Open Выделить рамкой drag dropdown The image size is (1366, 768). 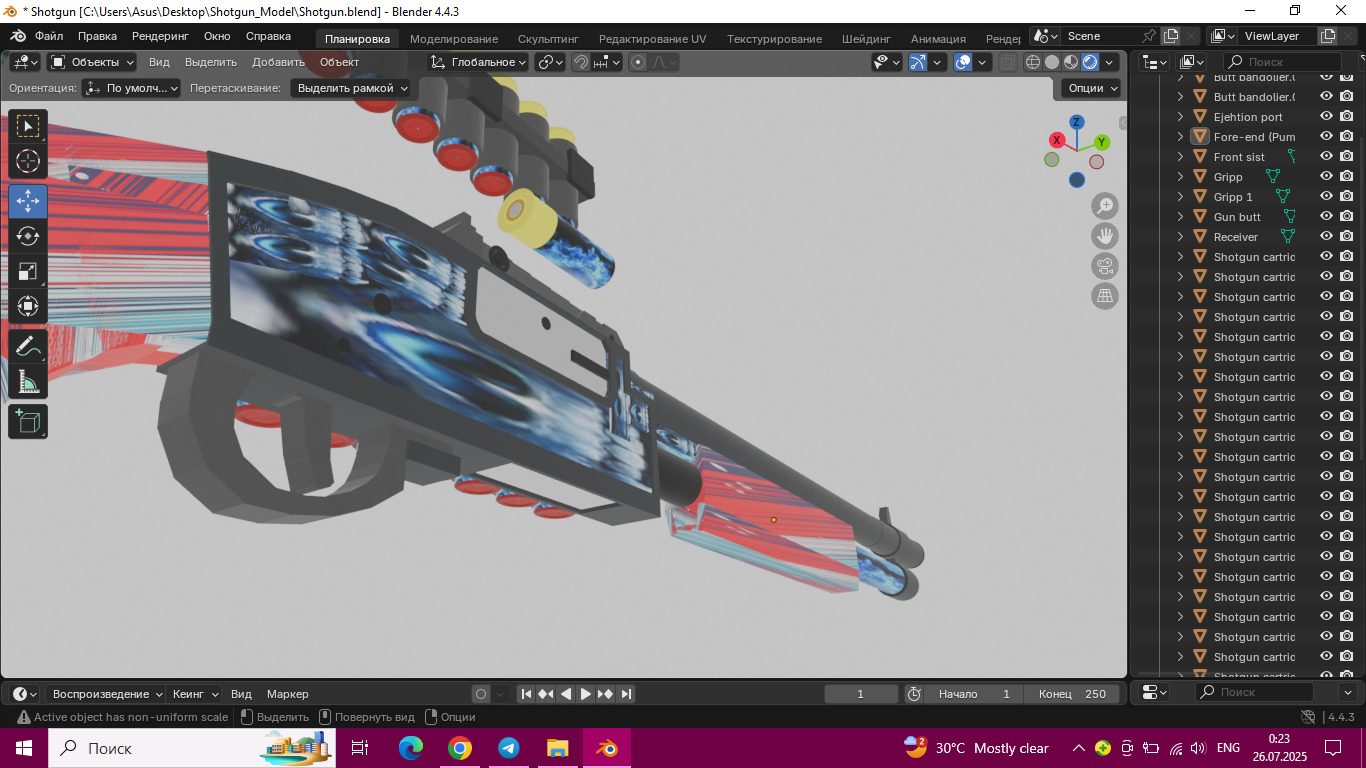point(352,88)
